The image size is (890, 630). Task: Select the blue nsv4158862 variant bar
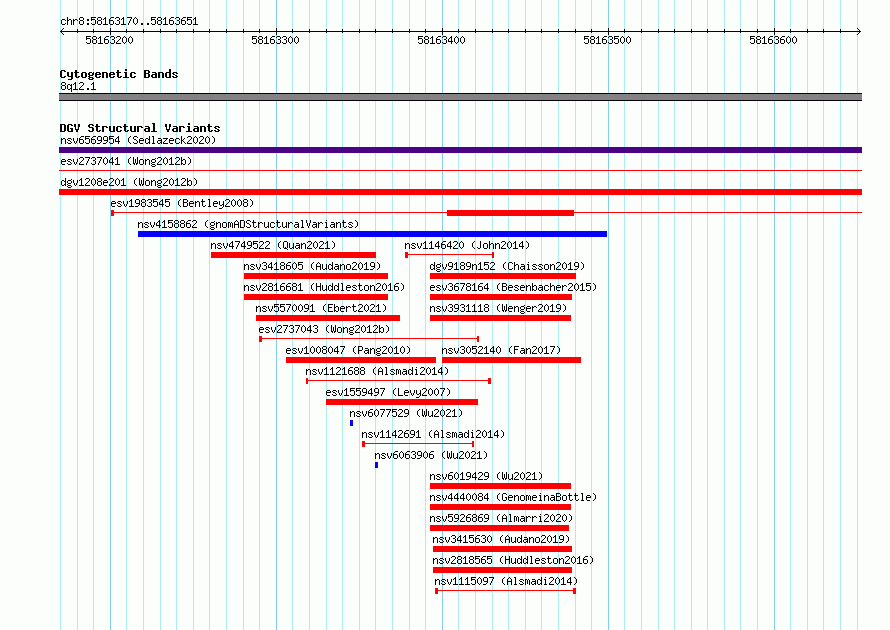(372, 234)
